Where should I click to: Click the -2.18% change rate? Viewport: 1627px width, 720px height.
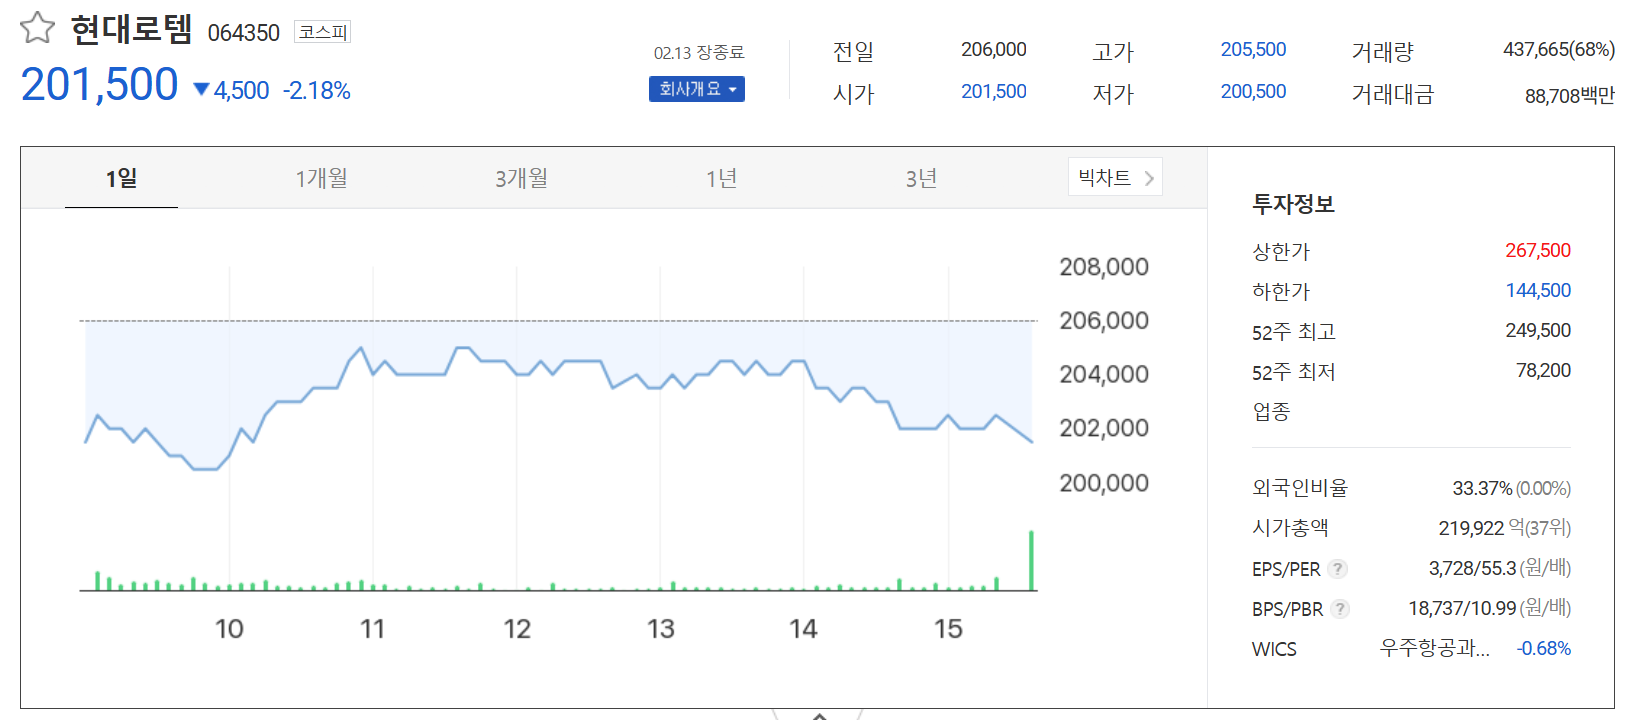316,91
